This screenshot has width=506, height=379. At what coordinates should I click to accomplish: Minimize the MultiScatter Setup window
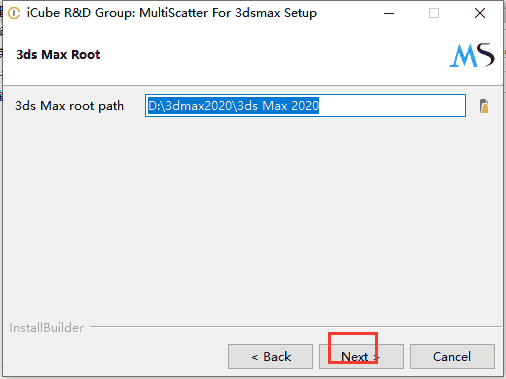(389, 13)
